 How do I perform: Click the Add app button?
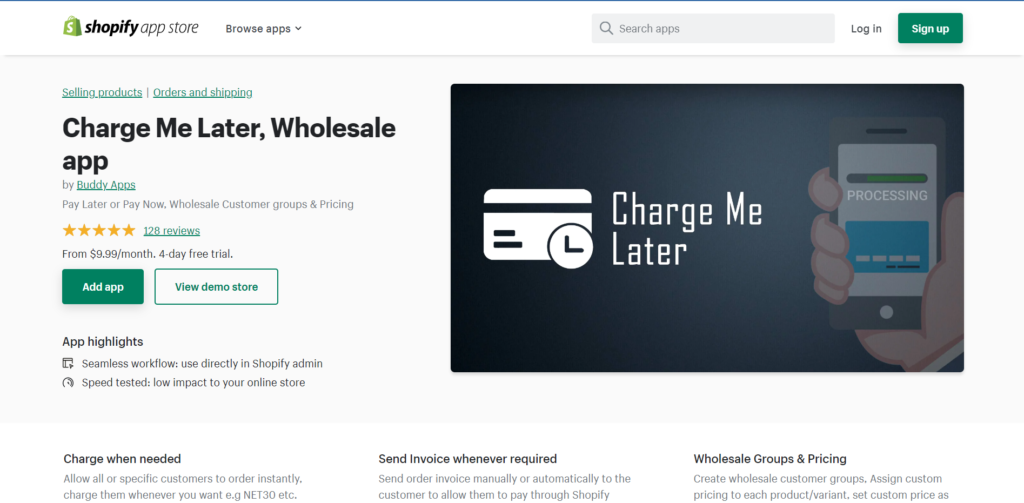coord(103,287)
